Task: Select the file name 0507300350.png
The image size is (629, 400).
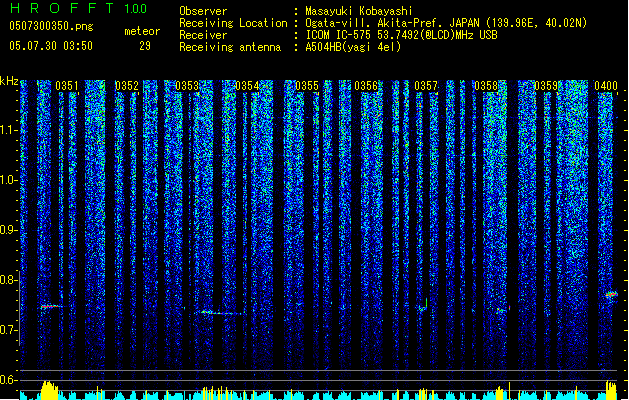Action: pos(51,27)
